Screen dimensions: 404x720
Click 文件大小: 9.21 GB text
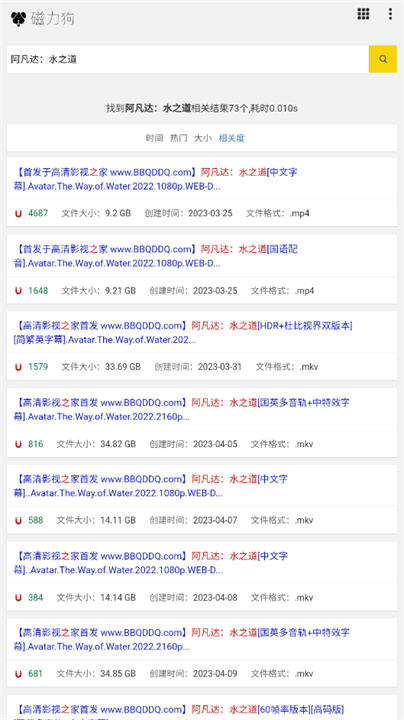tap(99, 291)
